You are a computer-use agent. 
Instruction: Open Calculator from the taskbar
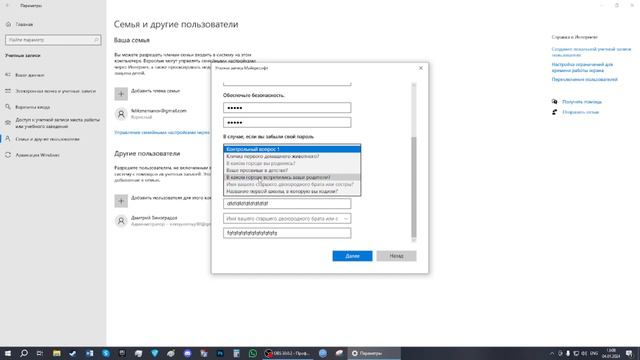pos(236,353)
